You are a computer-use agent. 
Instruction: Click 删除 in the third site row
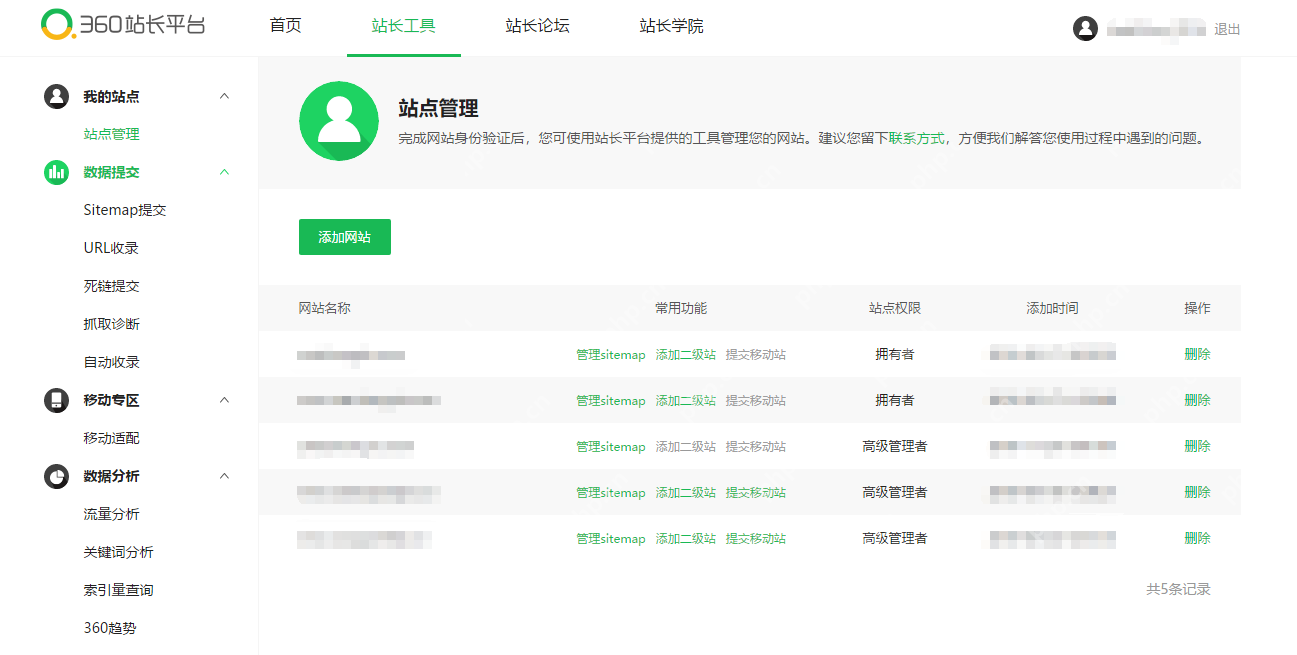[1197, 446]
